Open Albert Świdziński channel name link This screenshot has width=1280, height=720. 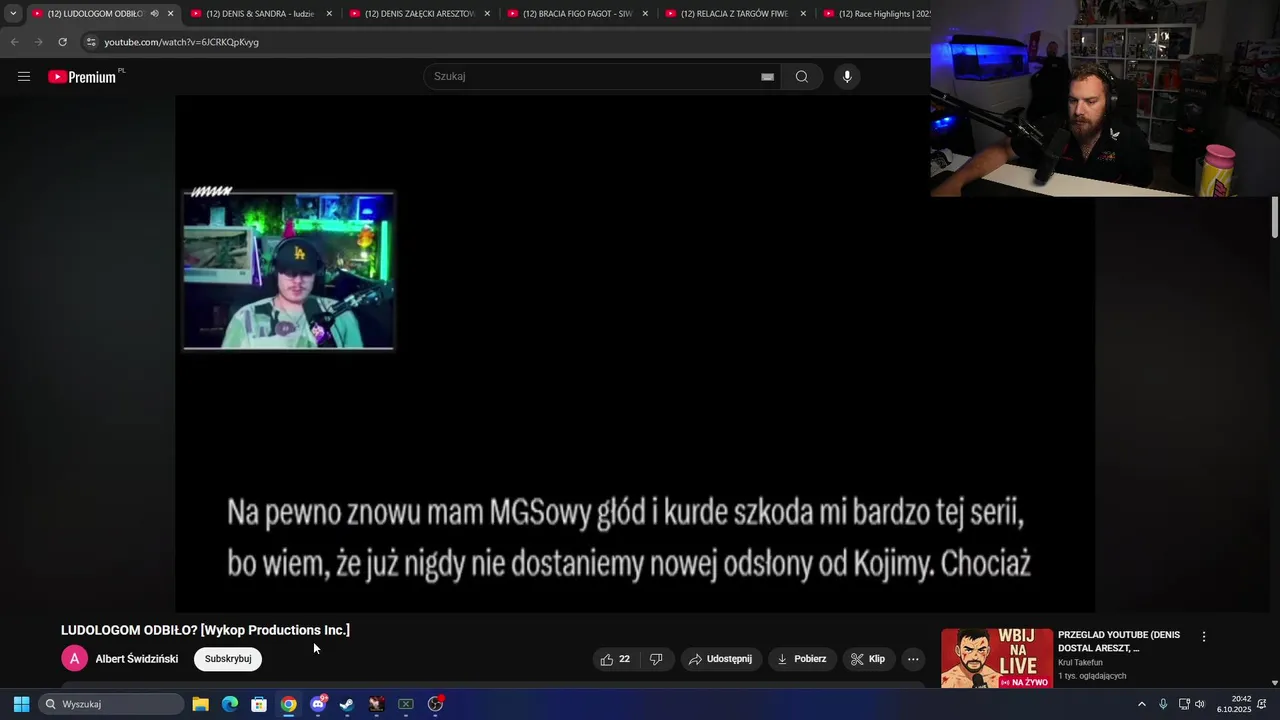[x=137, y=659]
